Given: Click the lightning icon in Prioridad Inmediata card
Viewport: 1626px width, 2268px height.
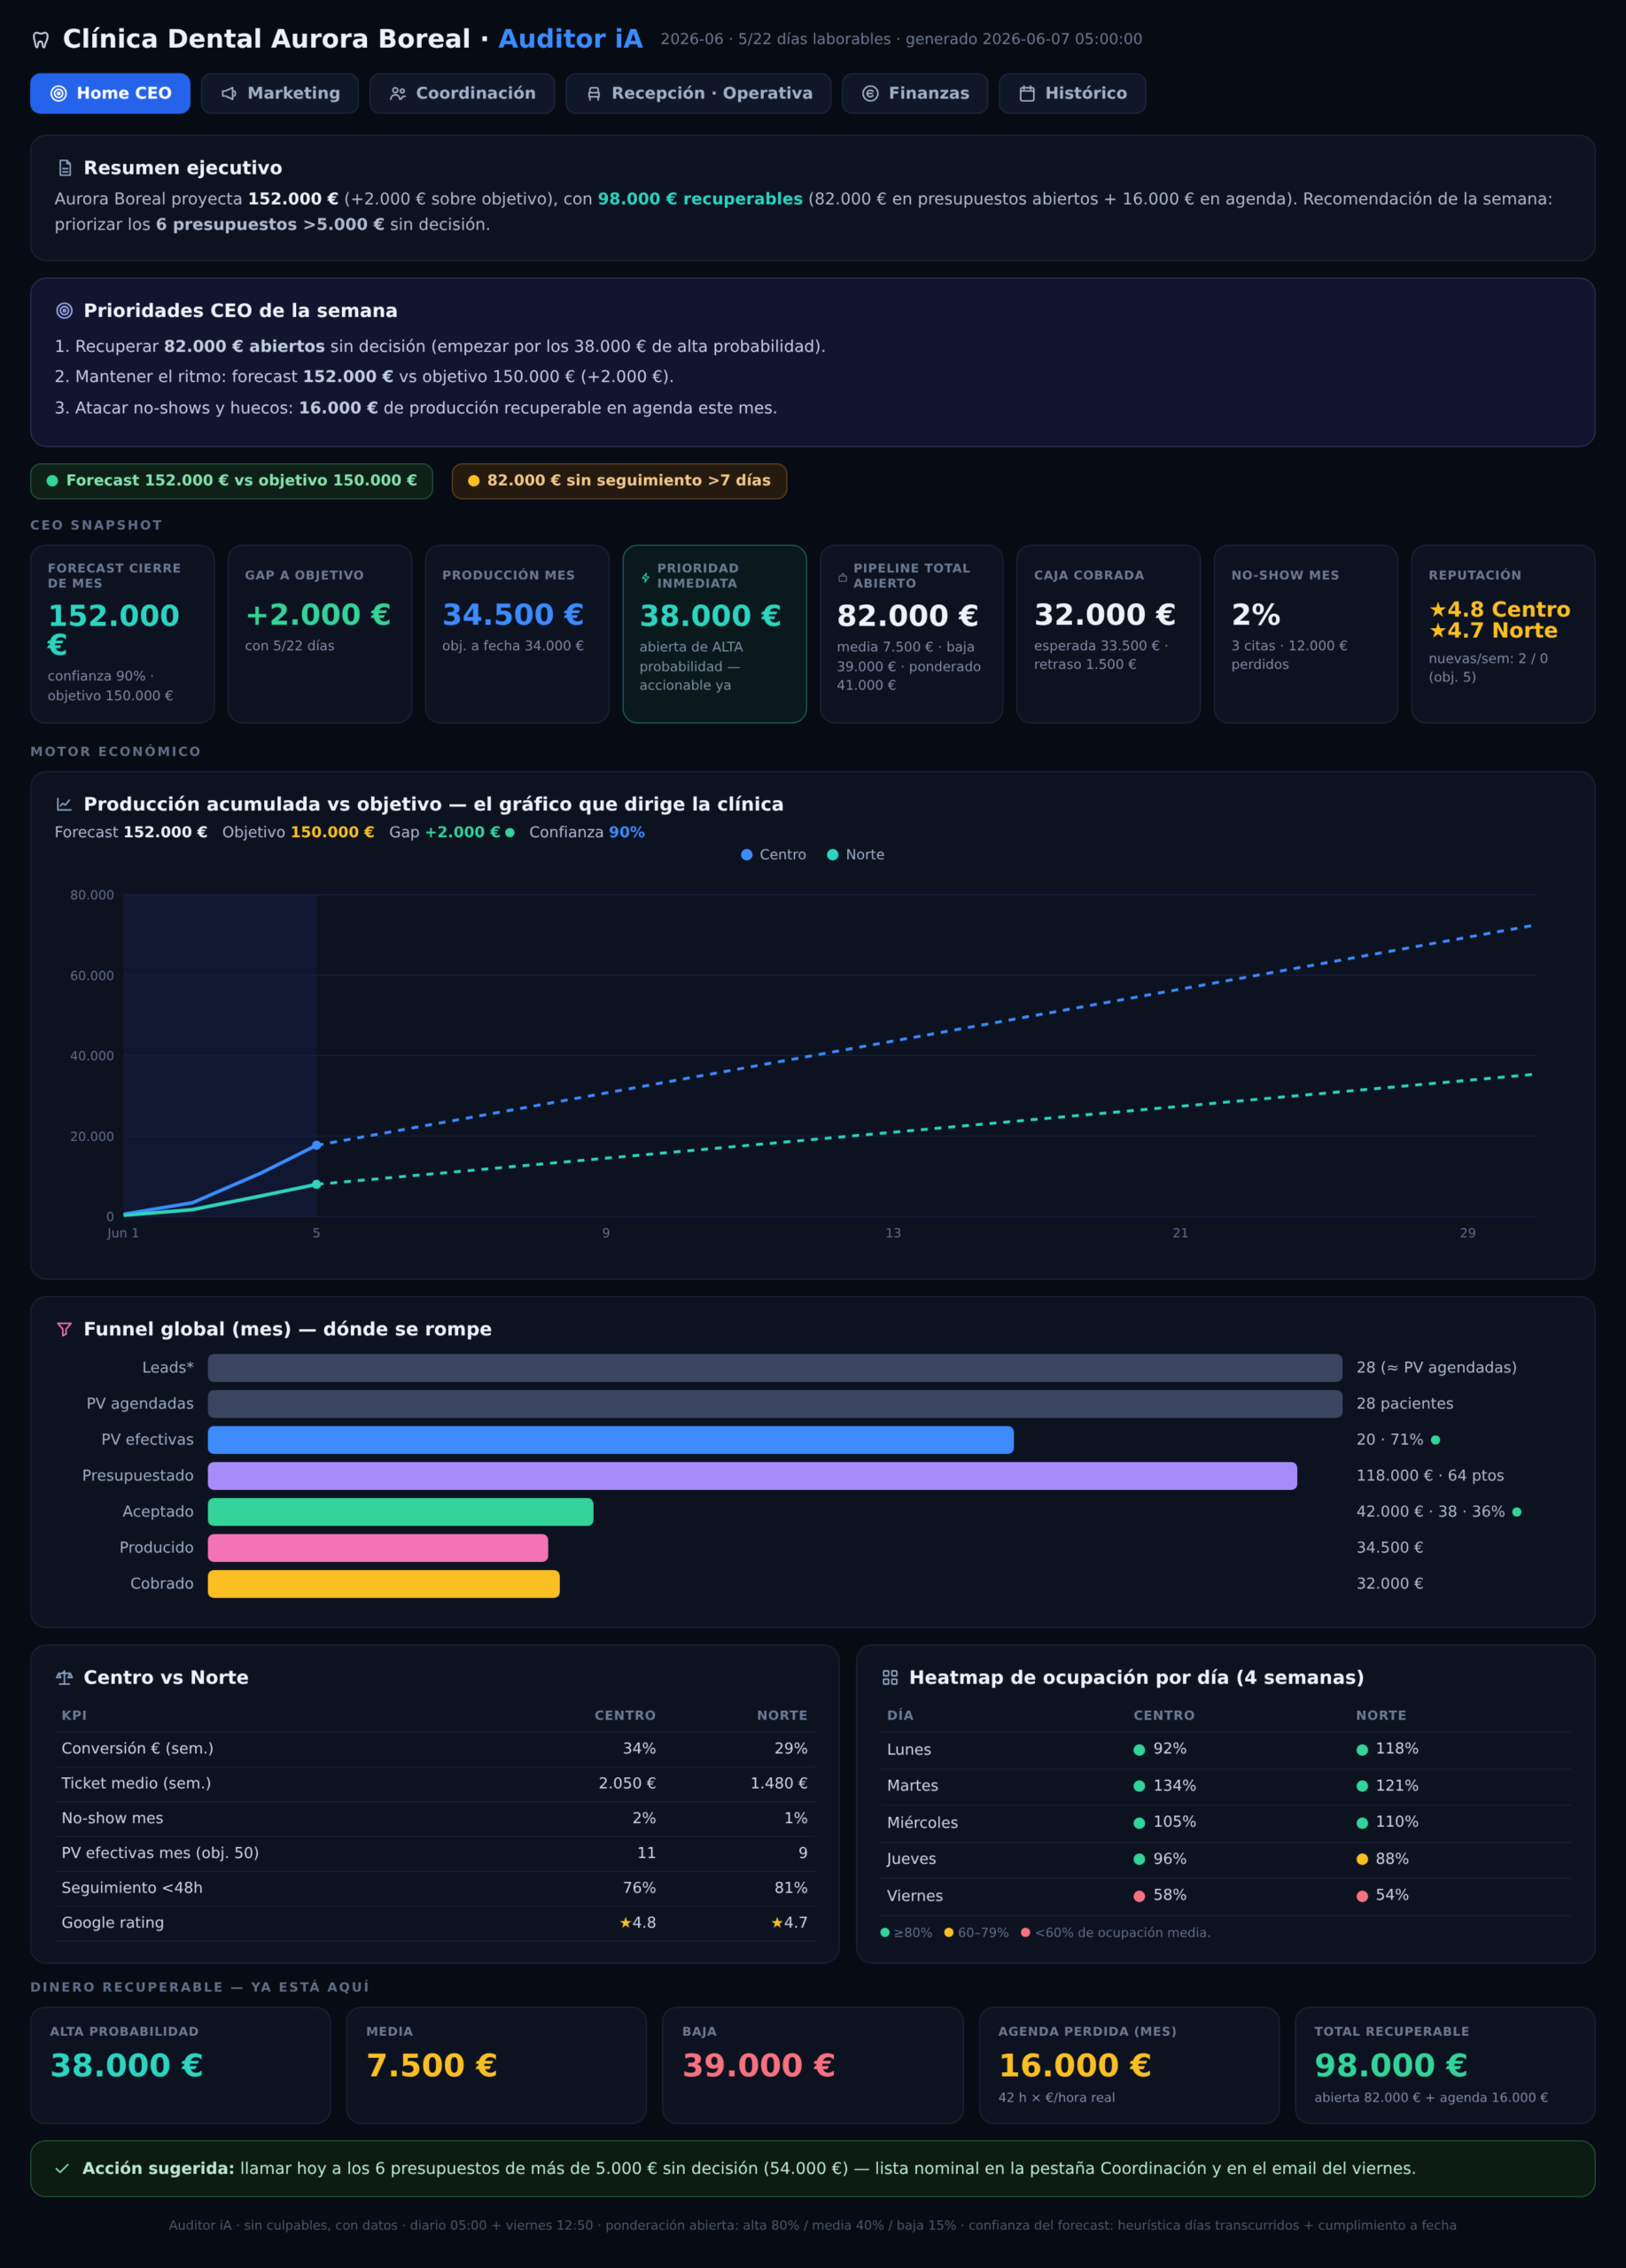Looking at the screenshot, I should click(x=645, y=577).
